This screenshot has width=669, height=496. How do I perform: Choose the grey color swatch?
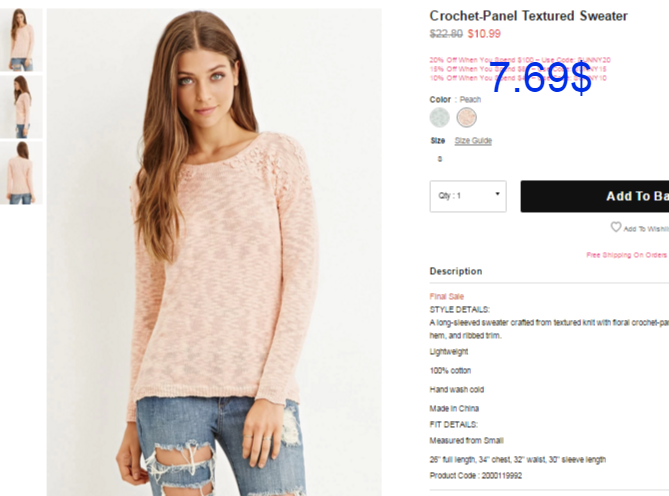(439, 117)
